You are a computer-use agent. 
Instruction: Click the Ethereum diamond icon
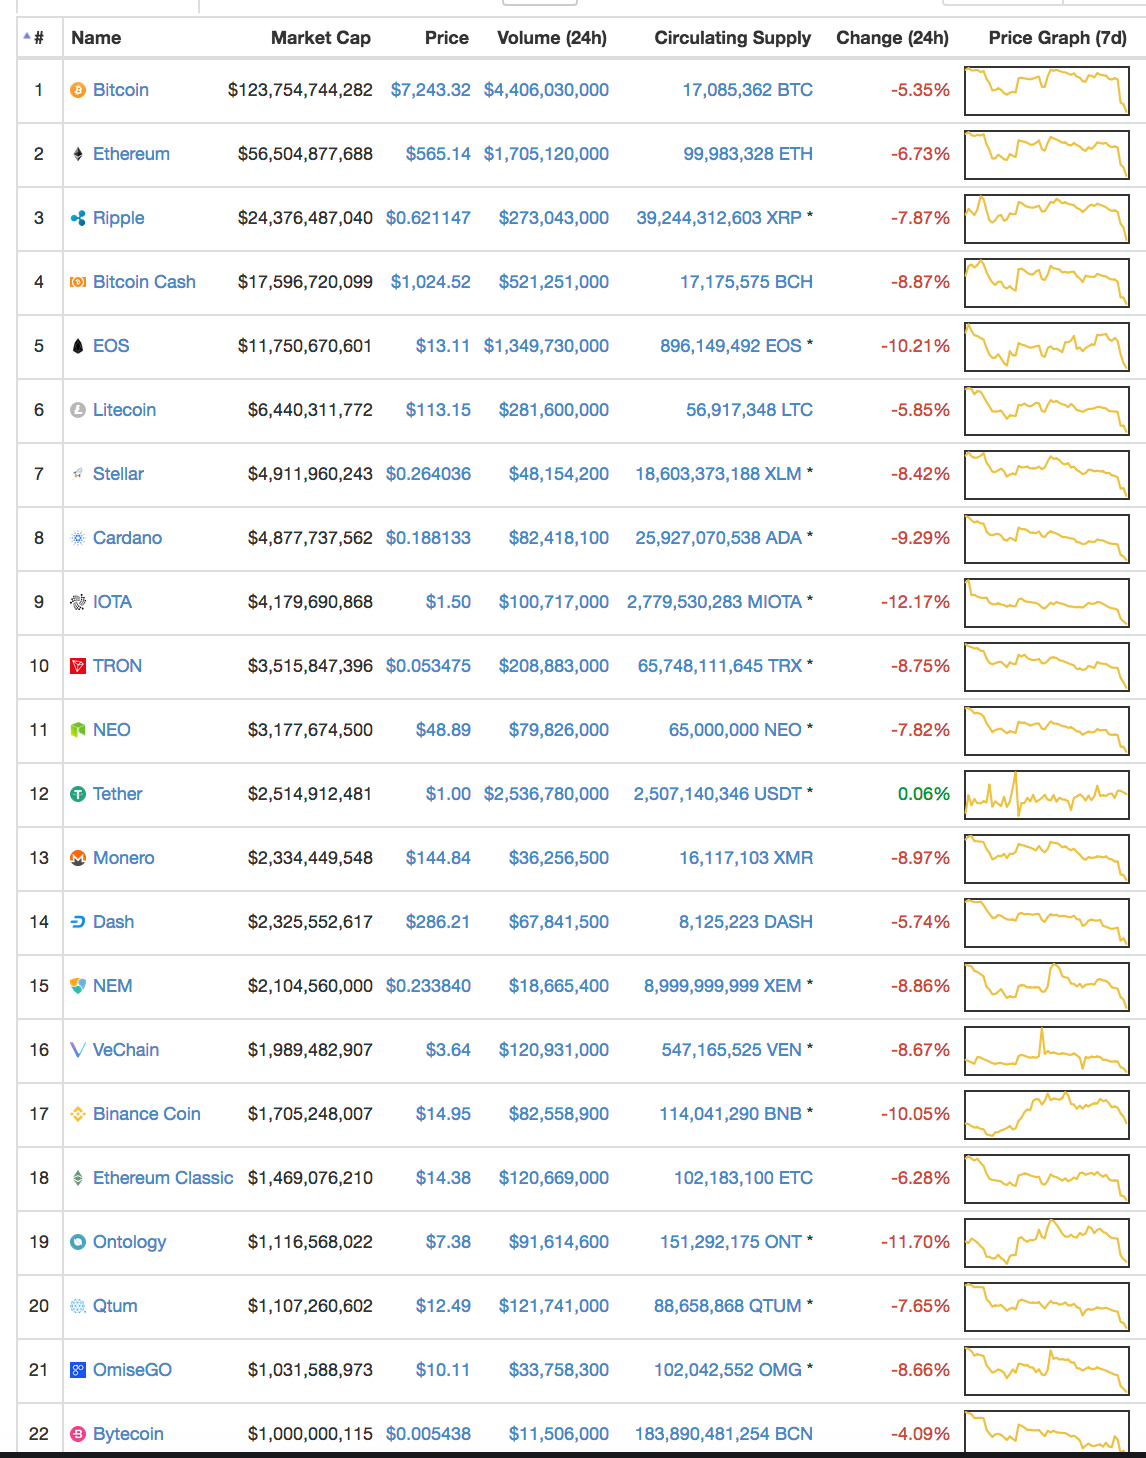point(78,154)
